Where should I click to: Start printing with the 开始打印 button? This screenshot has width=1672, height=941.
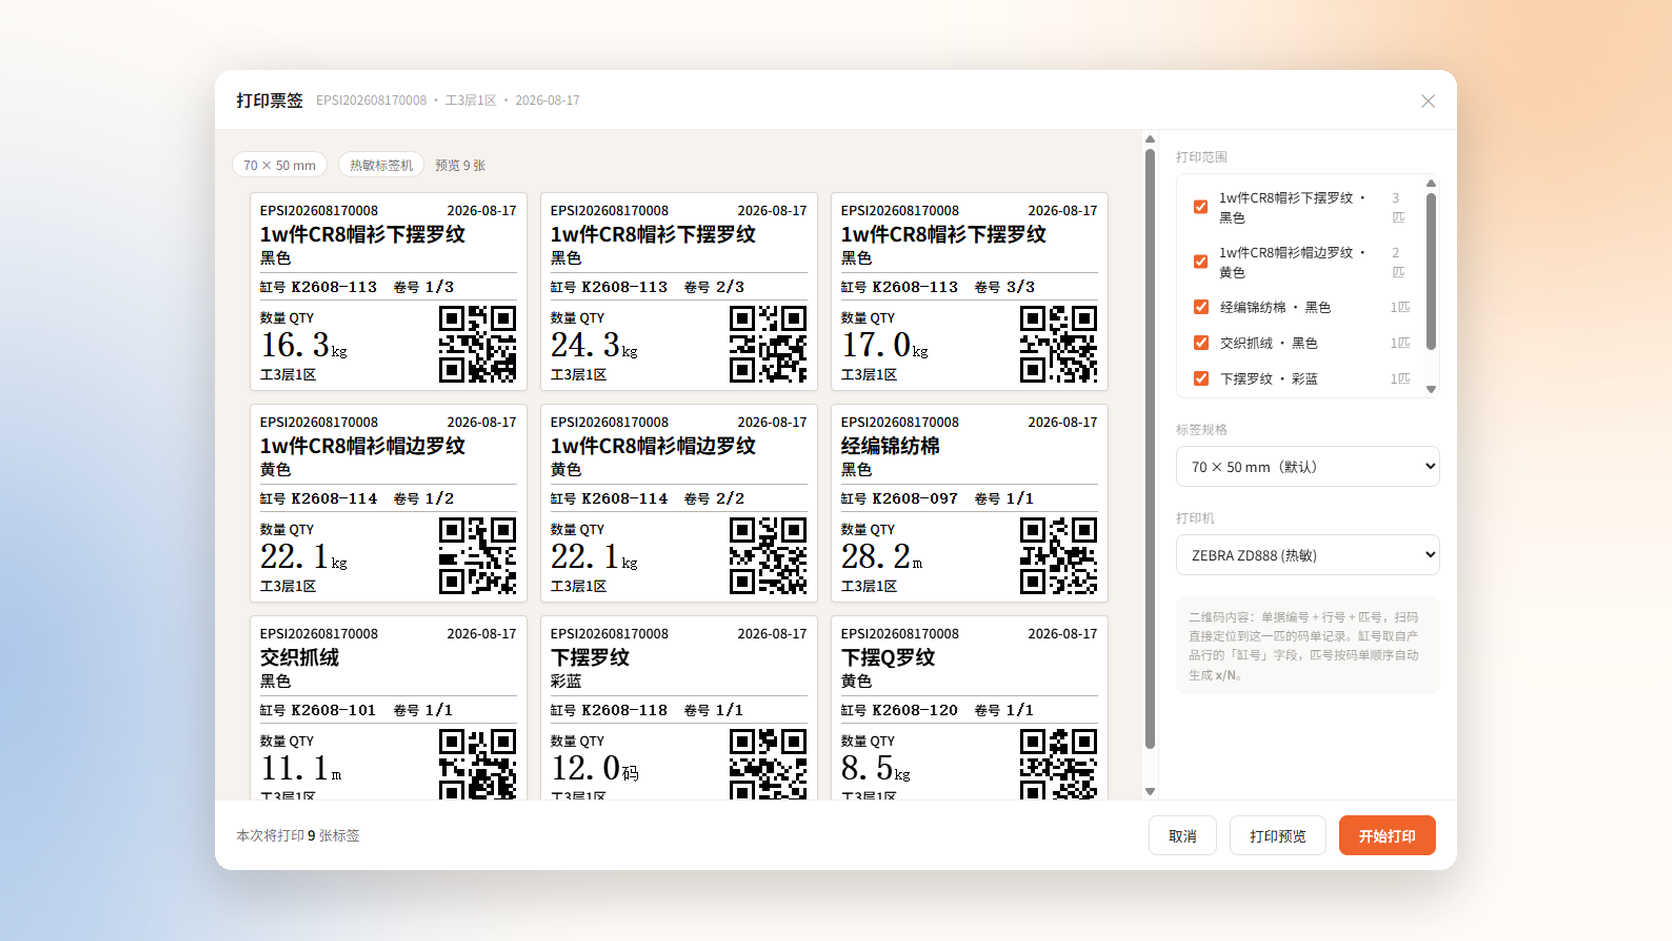(x=1387, y=836)
